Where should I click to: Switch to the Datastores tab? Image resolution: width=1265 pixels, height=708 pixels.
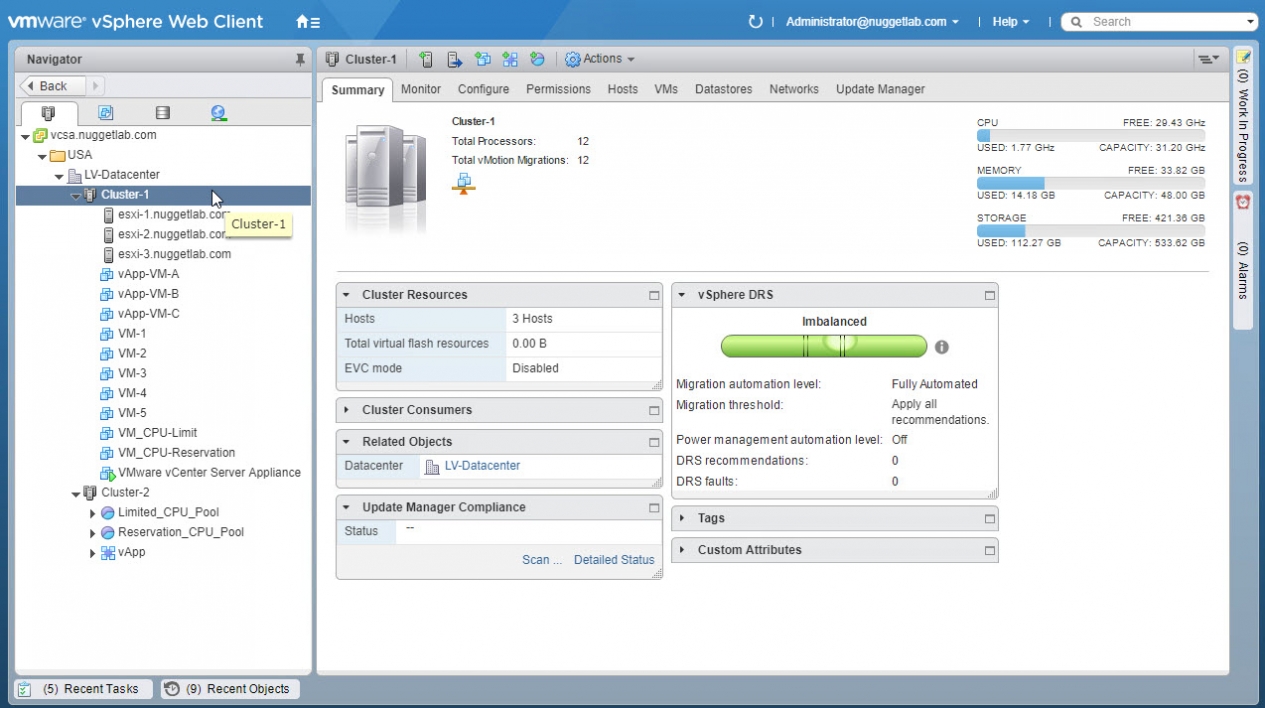[x=723, y=89]
